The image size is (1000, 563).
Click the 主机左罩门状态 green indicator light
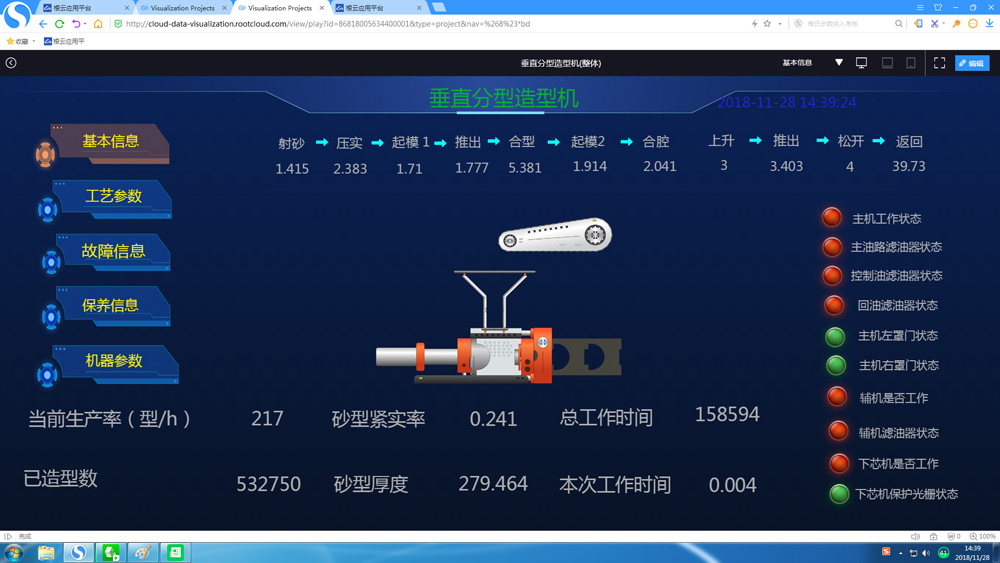835,336
